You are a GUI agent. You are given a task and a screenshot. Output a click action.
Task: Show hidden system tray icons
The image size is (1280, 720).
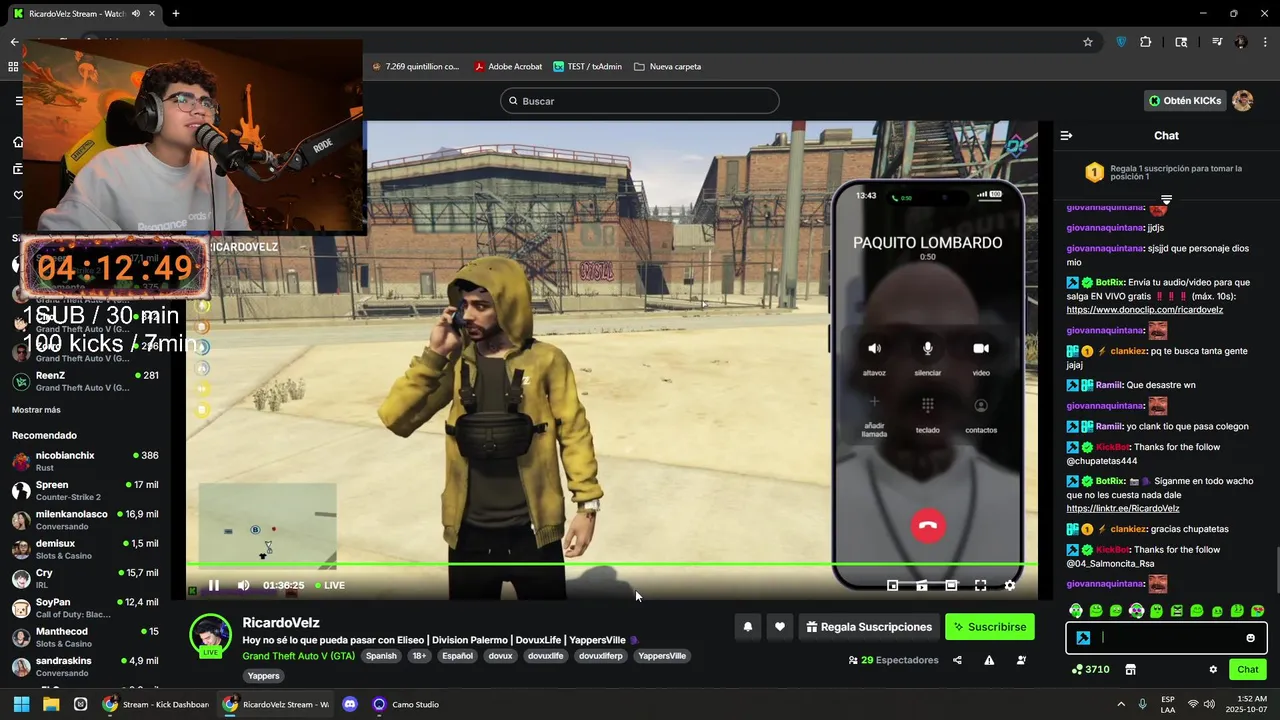pyautogui.click(x=1121, y=704)
